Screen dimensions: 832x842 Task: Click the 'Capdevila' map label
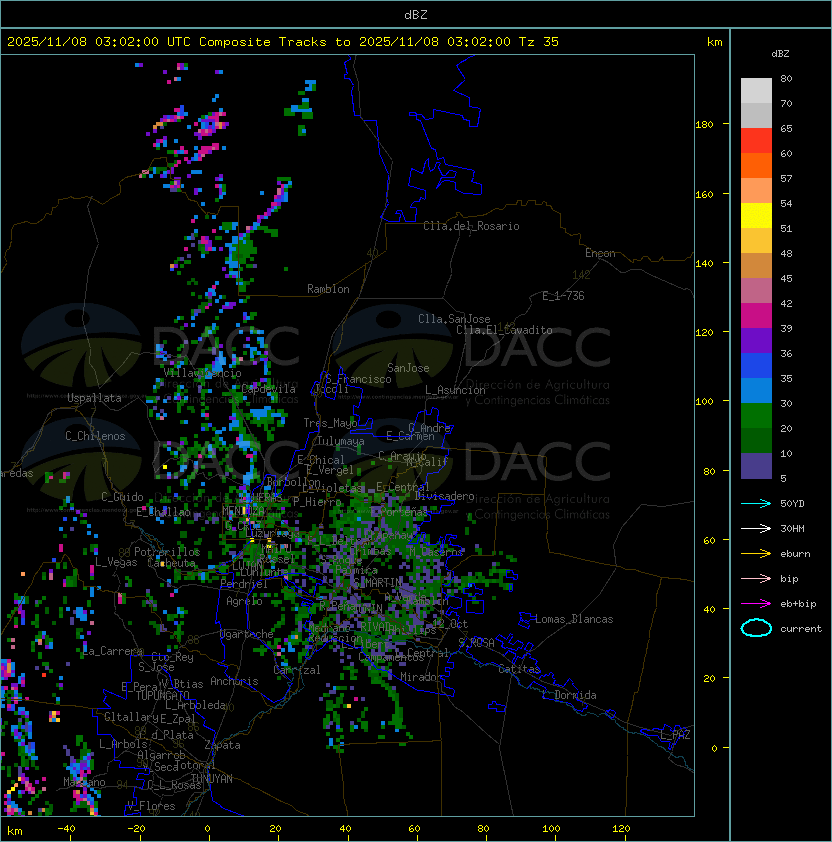[x=268, y=388]
